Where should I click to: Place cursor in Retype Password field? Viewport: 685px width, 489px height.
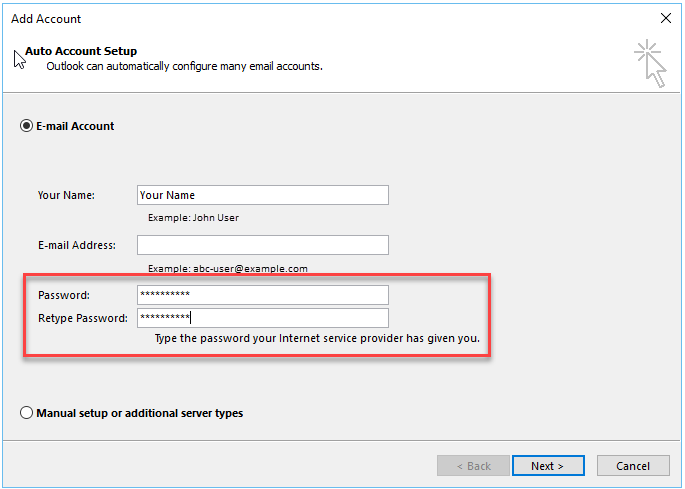[x=262, y=318]
